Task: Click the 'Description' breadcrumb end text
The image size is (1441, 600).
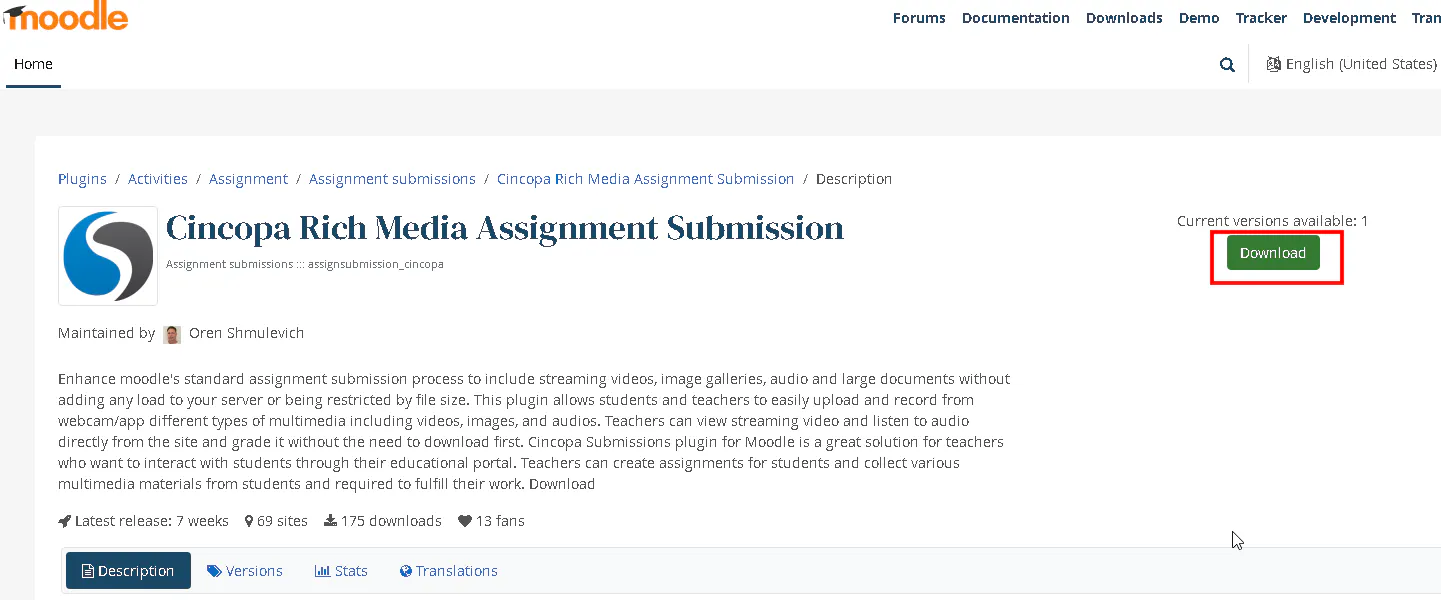Action: 854,179
